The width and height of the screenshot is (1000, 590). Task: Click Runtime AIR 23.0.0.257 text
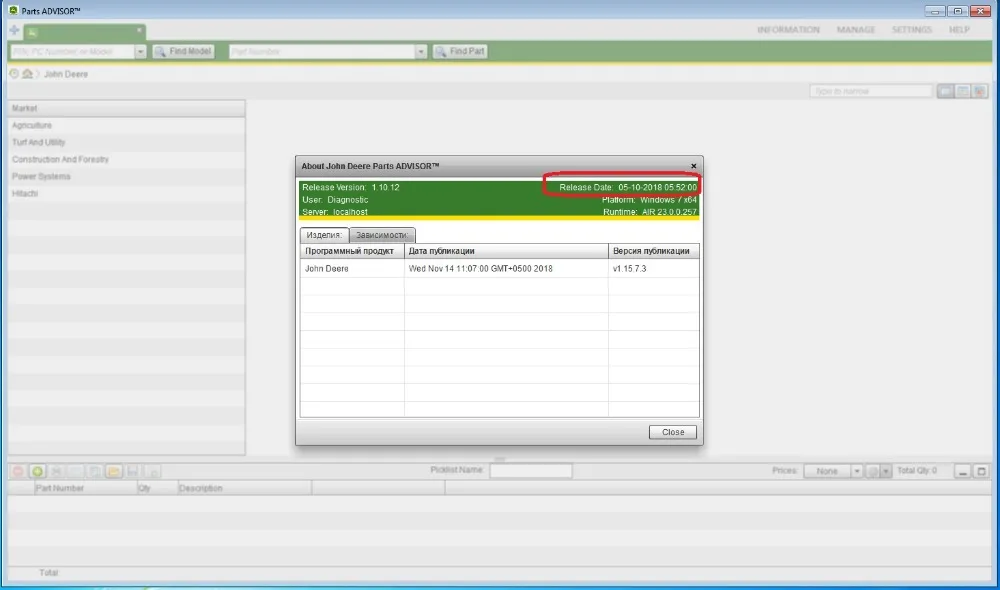tap(650, 212)
